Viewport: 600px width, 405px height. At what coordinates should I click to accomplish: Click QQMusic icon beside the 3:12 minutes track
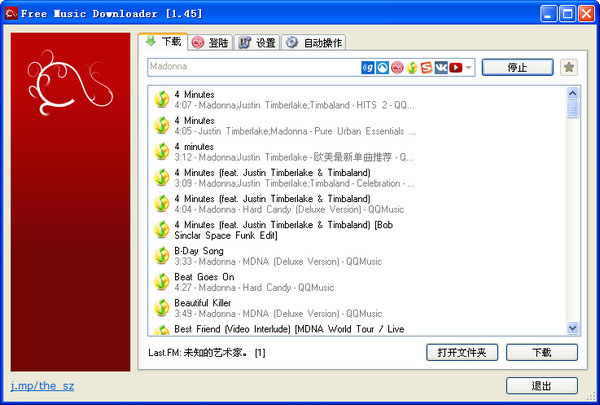pos(162,151)
